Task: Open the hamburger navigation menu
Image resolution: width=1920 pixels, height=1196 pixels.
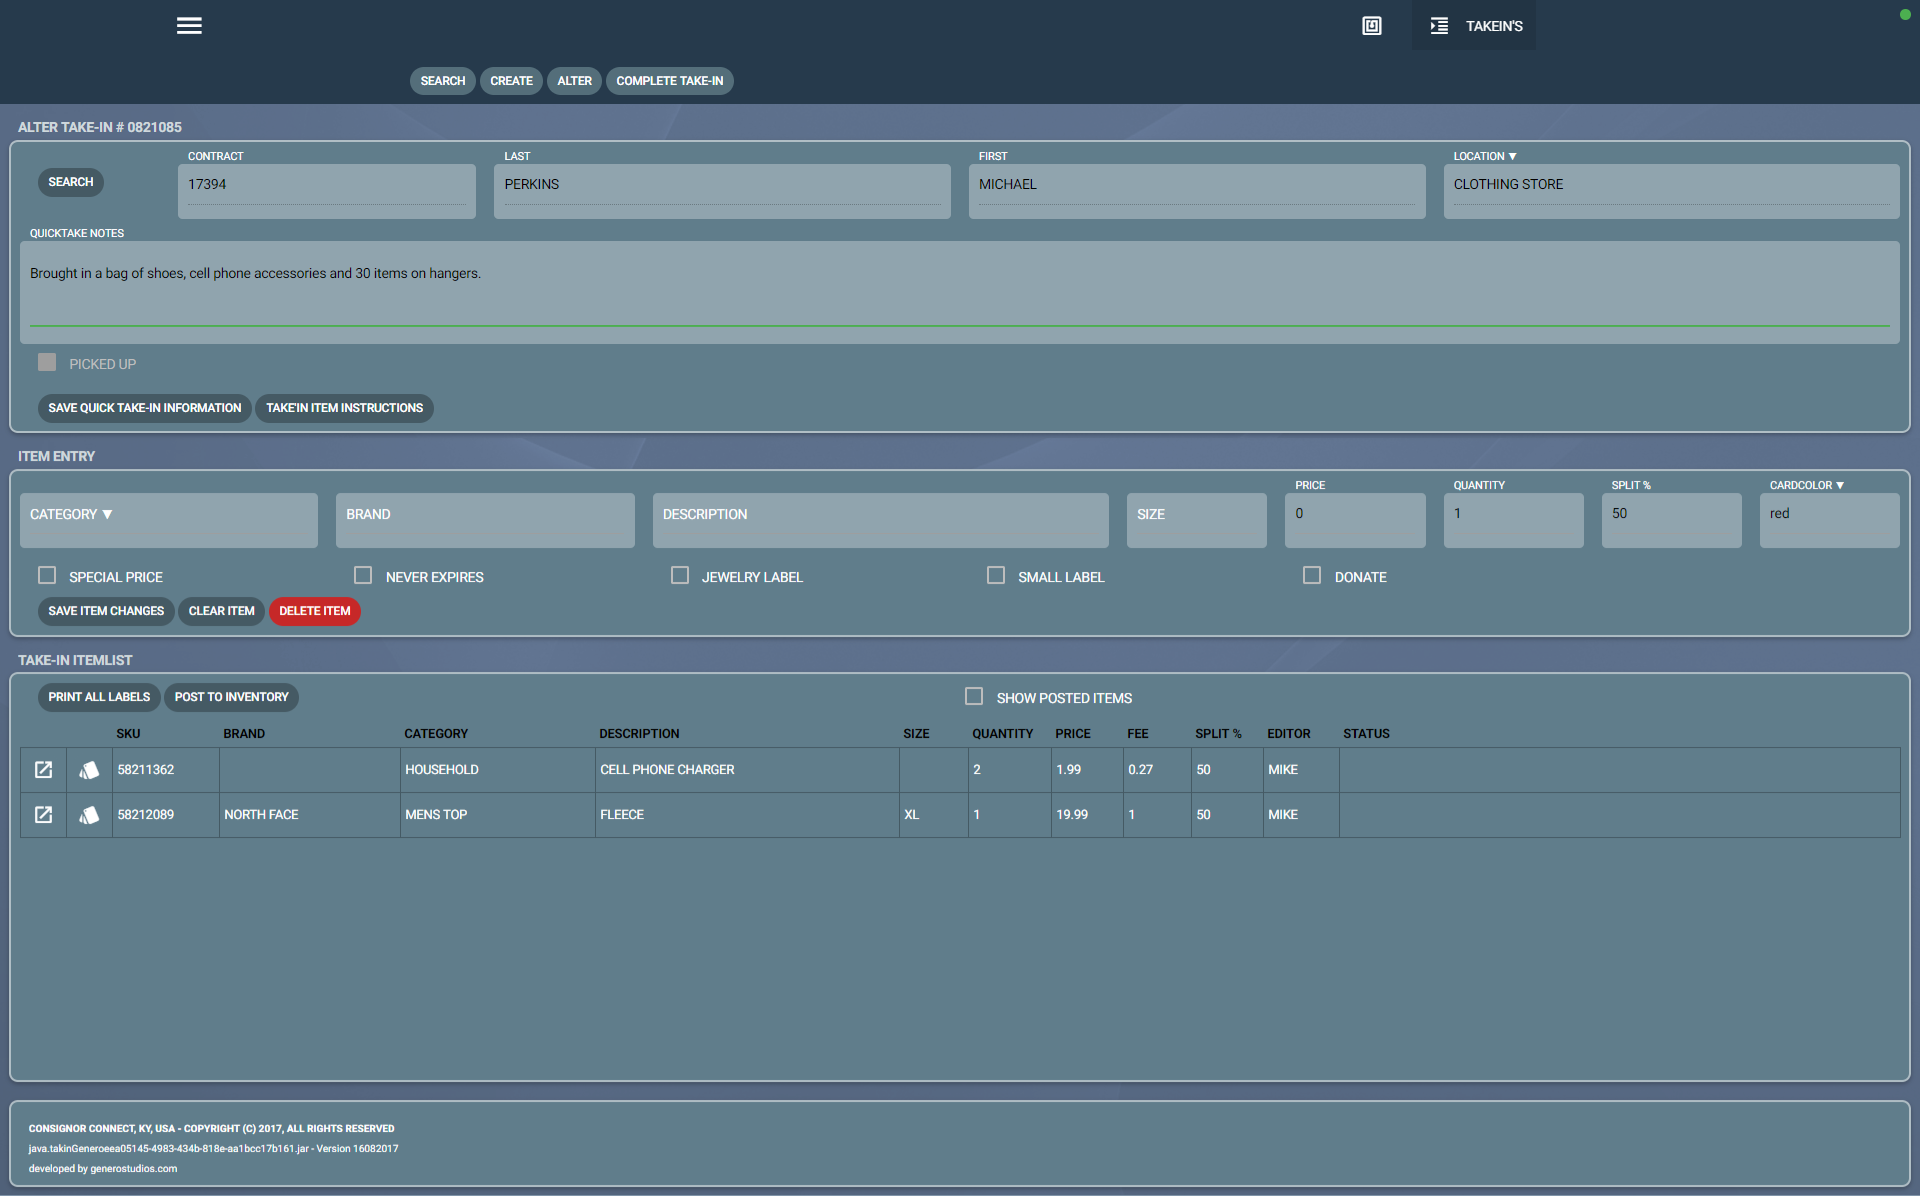Action: [x=189, y=26]
